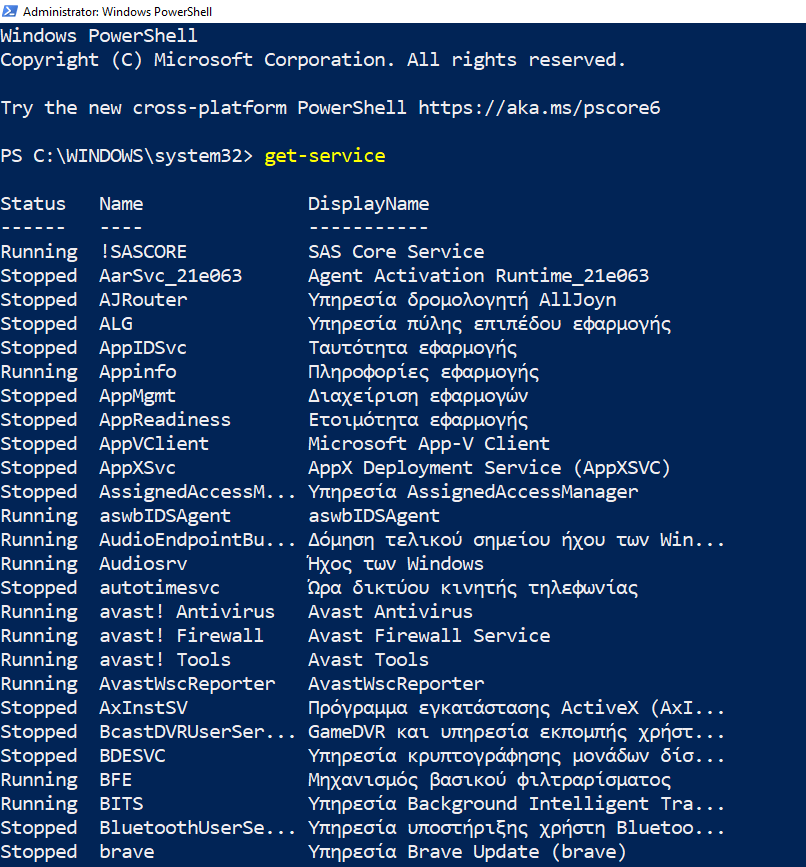Image resolution: width=806 pixels, height=867 pixels.
Task: Click the DisplayName column header
Action: click(x=368, y=204)
